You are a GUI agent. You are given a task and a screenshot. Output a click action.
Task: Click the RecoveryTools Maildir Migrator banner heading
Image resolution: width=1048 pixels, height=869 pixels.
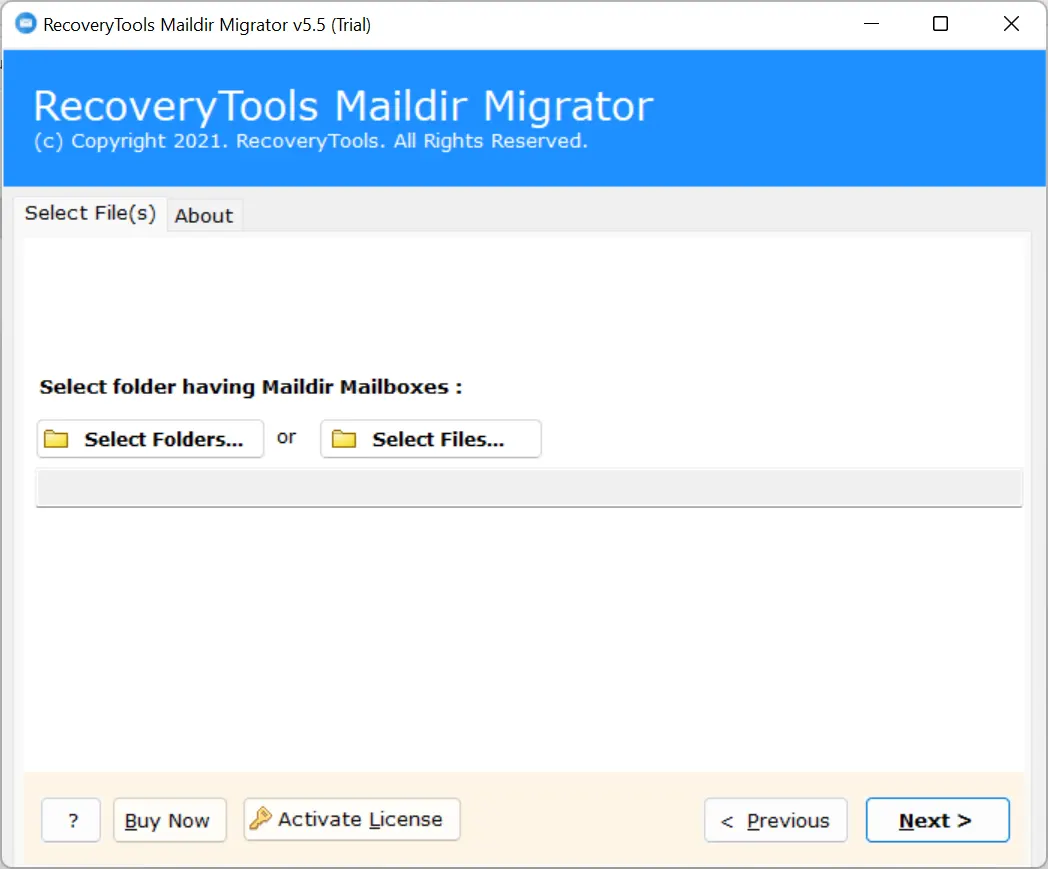[343, 106]
